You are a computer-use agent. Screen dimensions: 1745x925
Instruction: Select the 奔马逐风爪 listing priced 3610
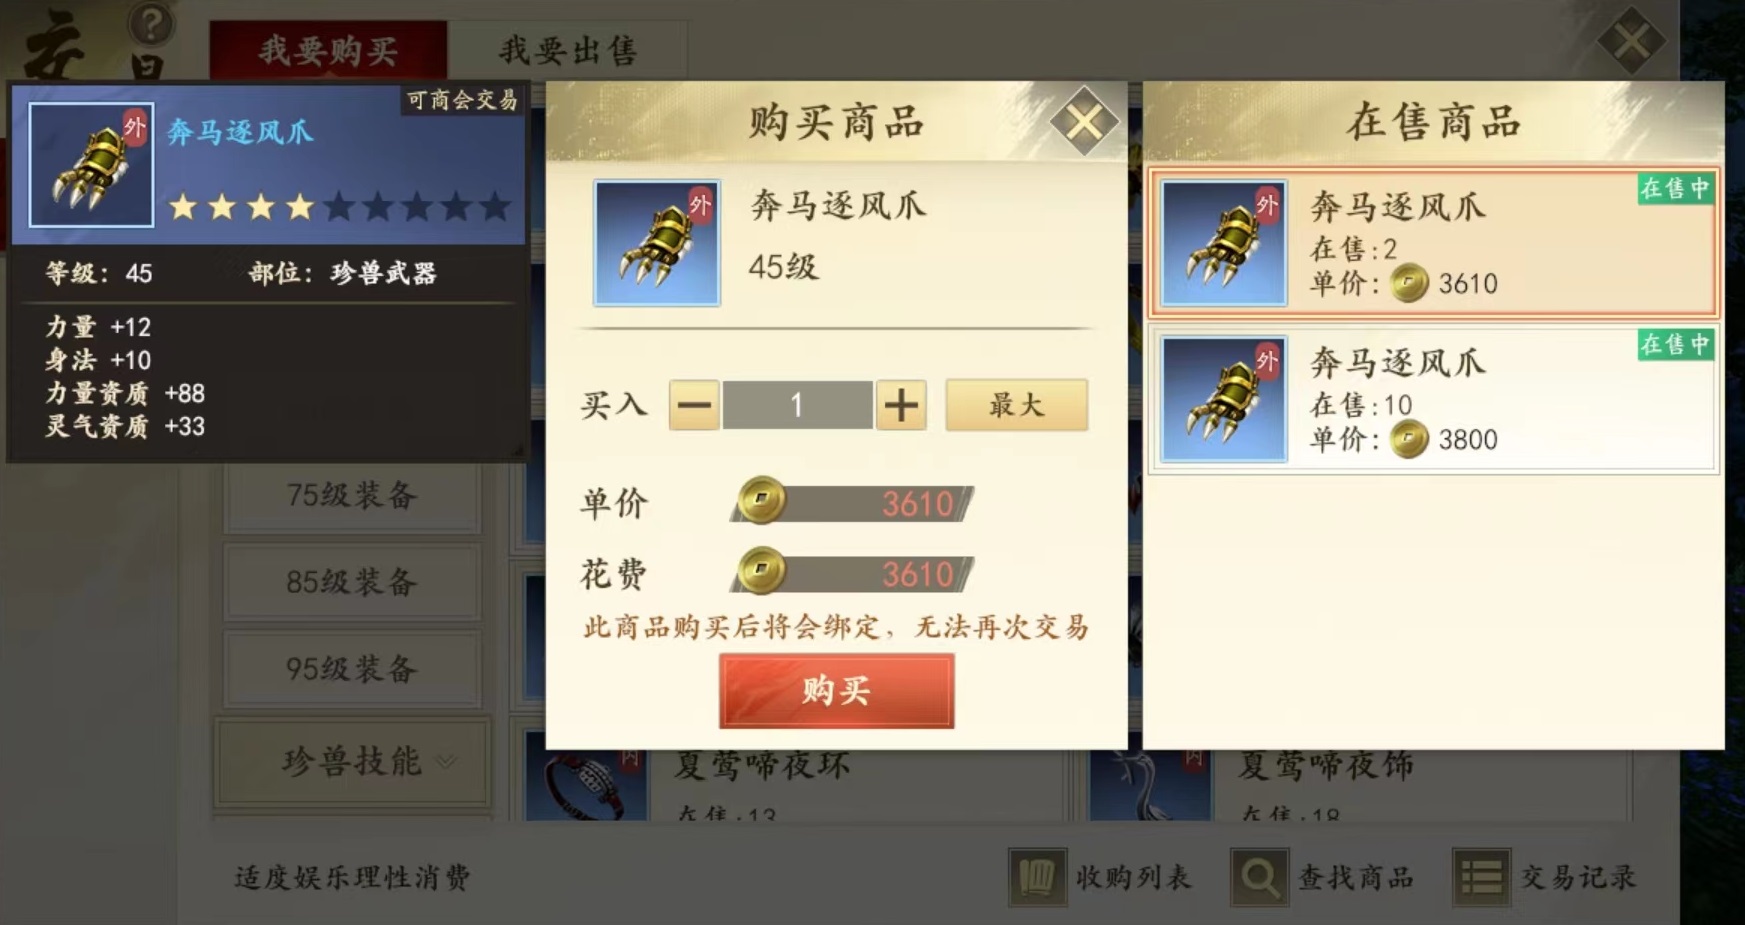tap(1433, 244)
